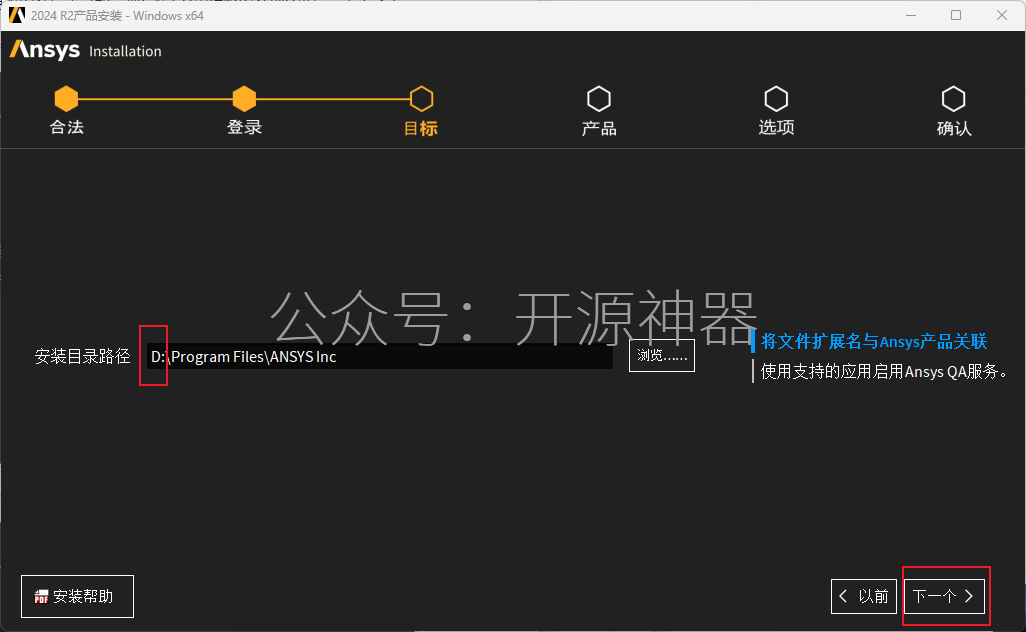Click the 登录 step label
Screen dimensions: 1026x632
[244, 127]
